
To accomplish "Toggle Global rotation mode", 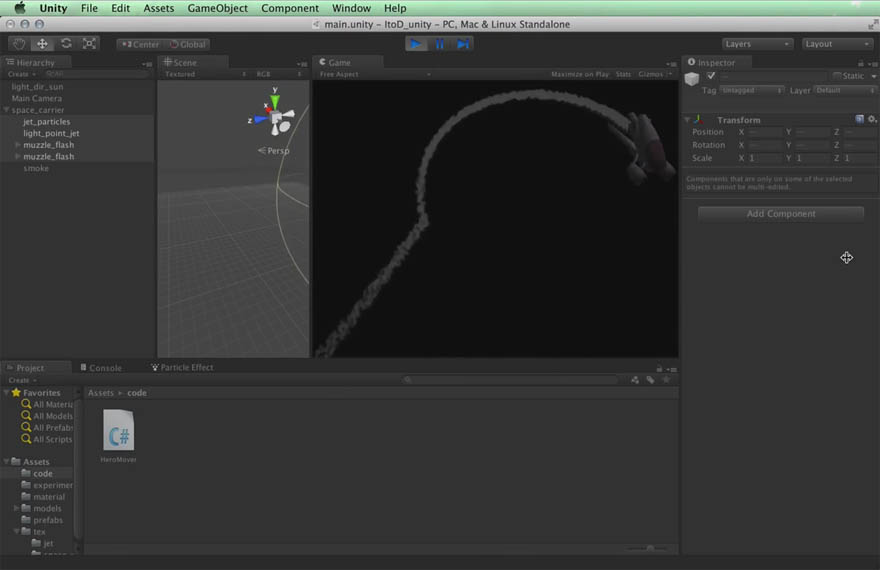I will click(187, 44).
